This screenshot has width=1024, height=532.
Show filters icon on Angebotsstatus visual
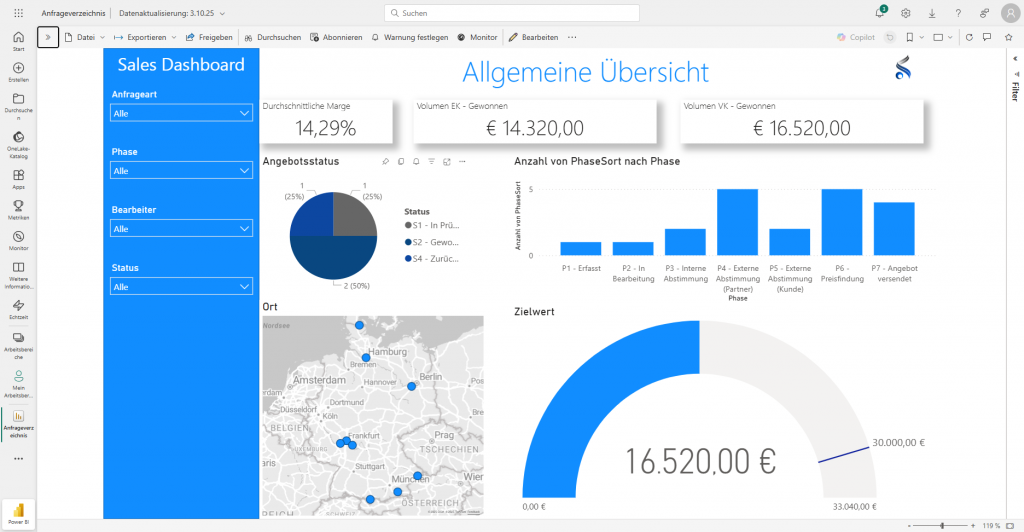(x=431, y=161)
